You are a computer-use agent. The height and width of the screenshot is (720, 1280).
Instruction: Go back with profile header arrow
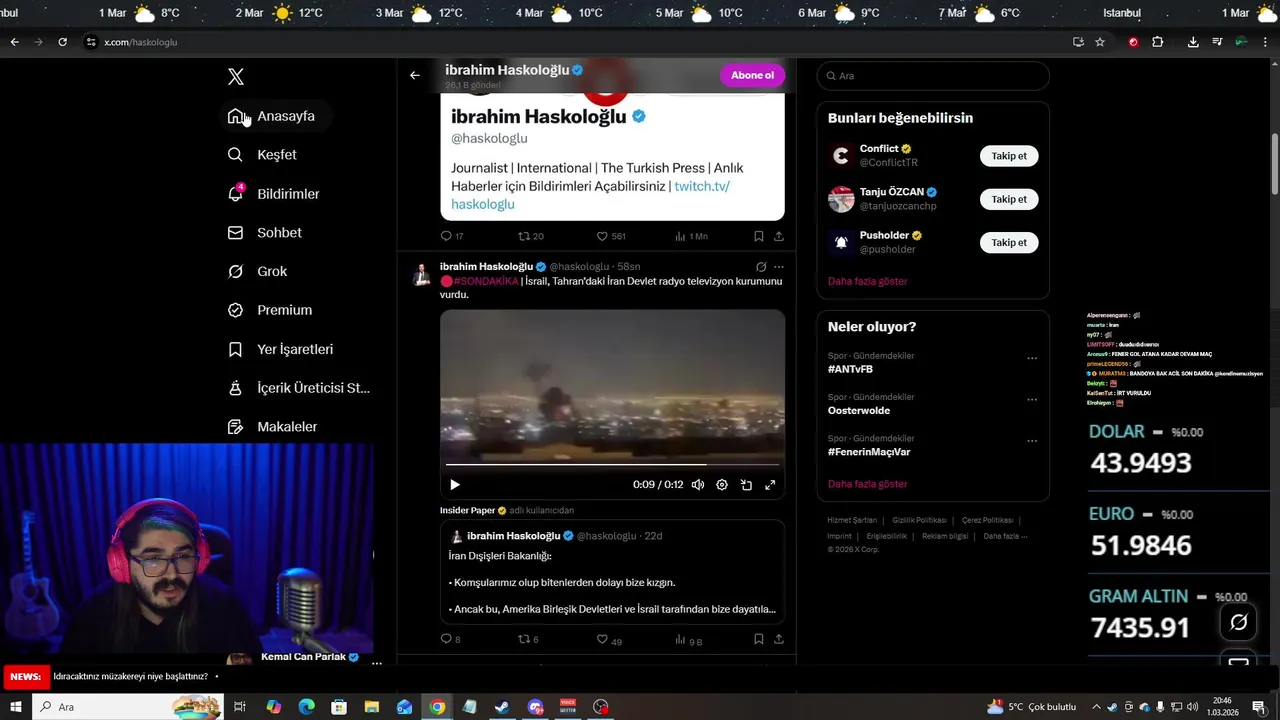[x=414, y=75]
